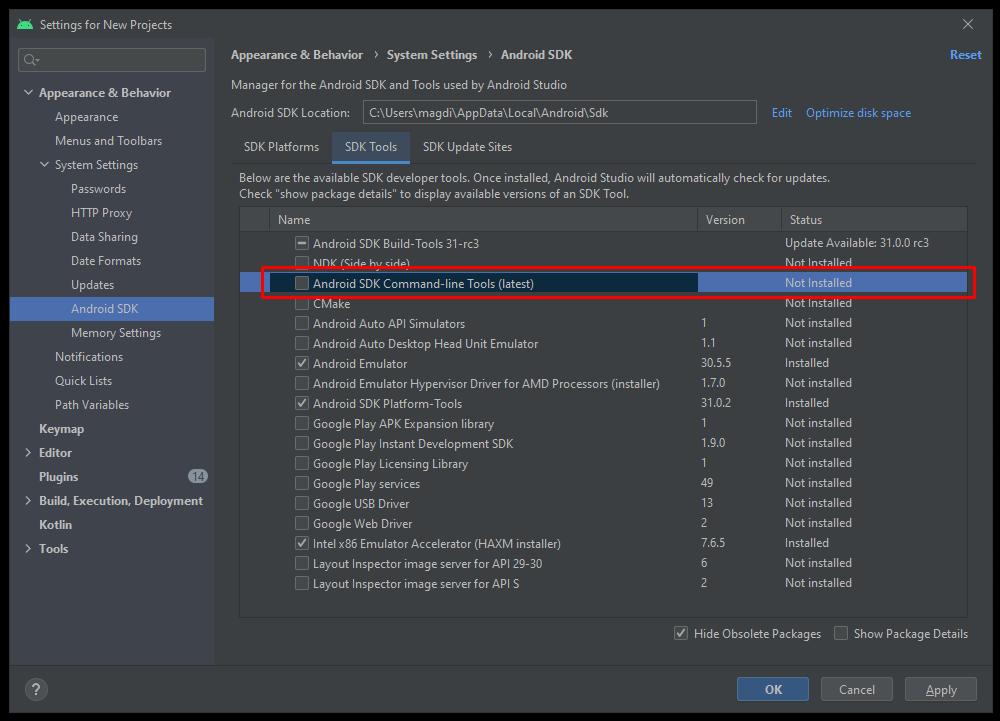Screen dimensions: 1000x721
Task: Select HTTP Proxy settings
Action: [101, 213]
